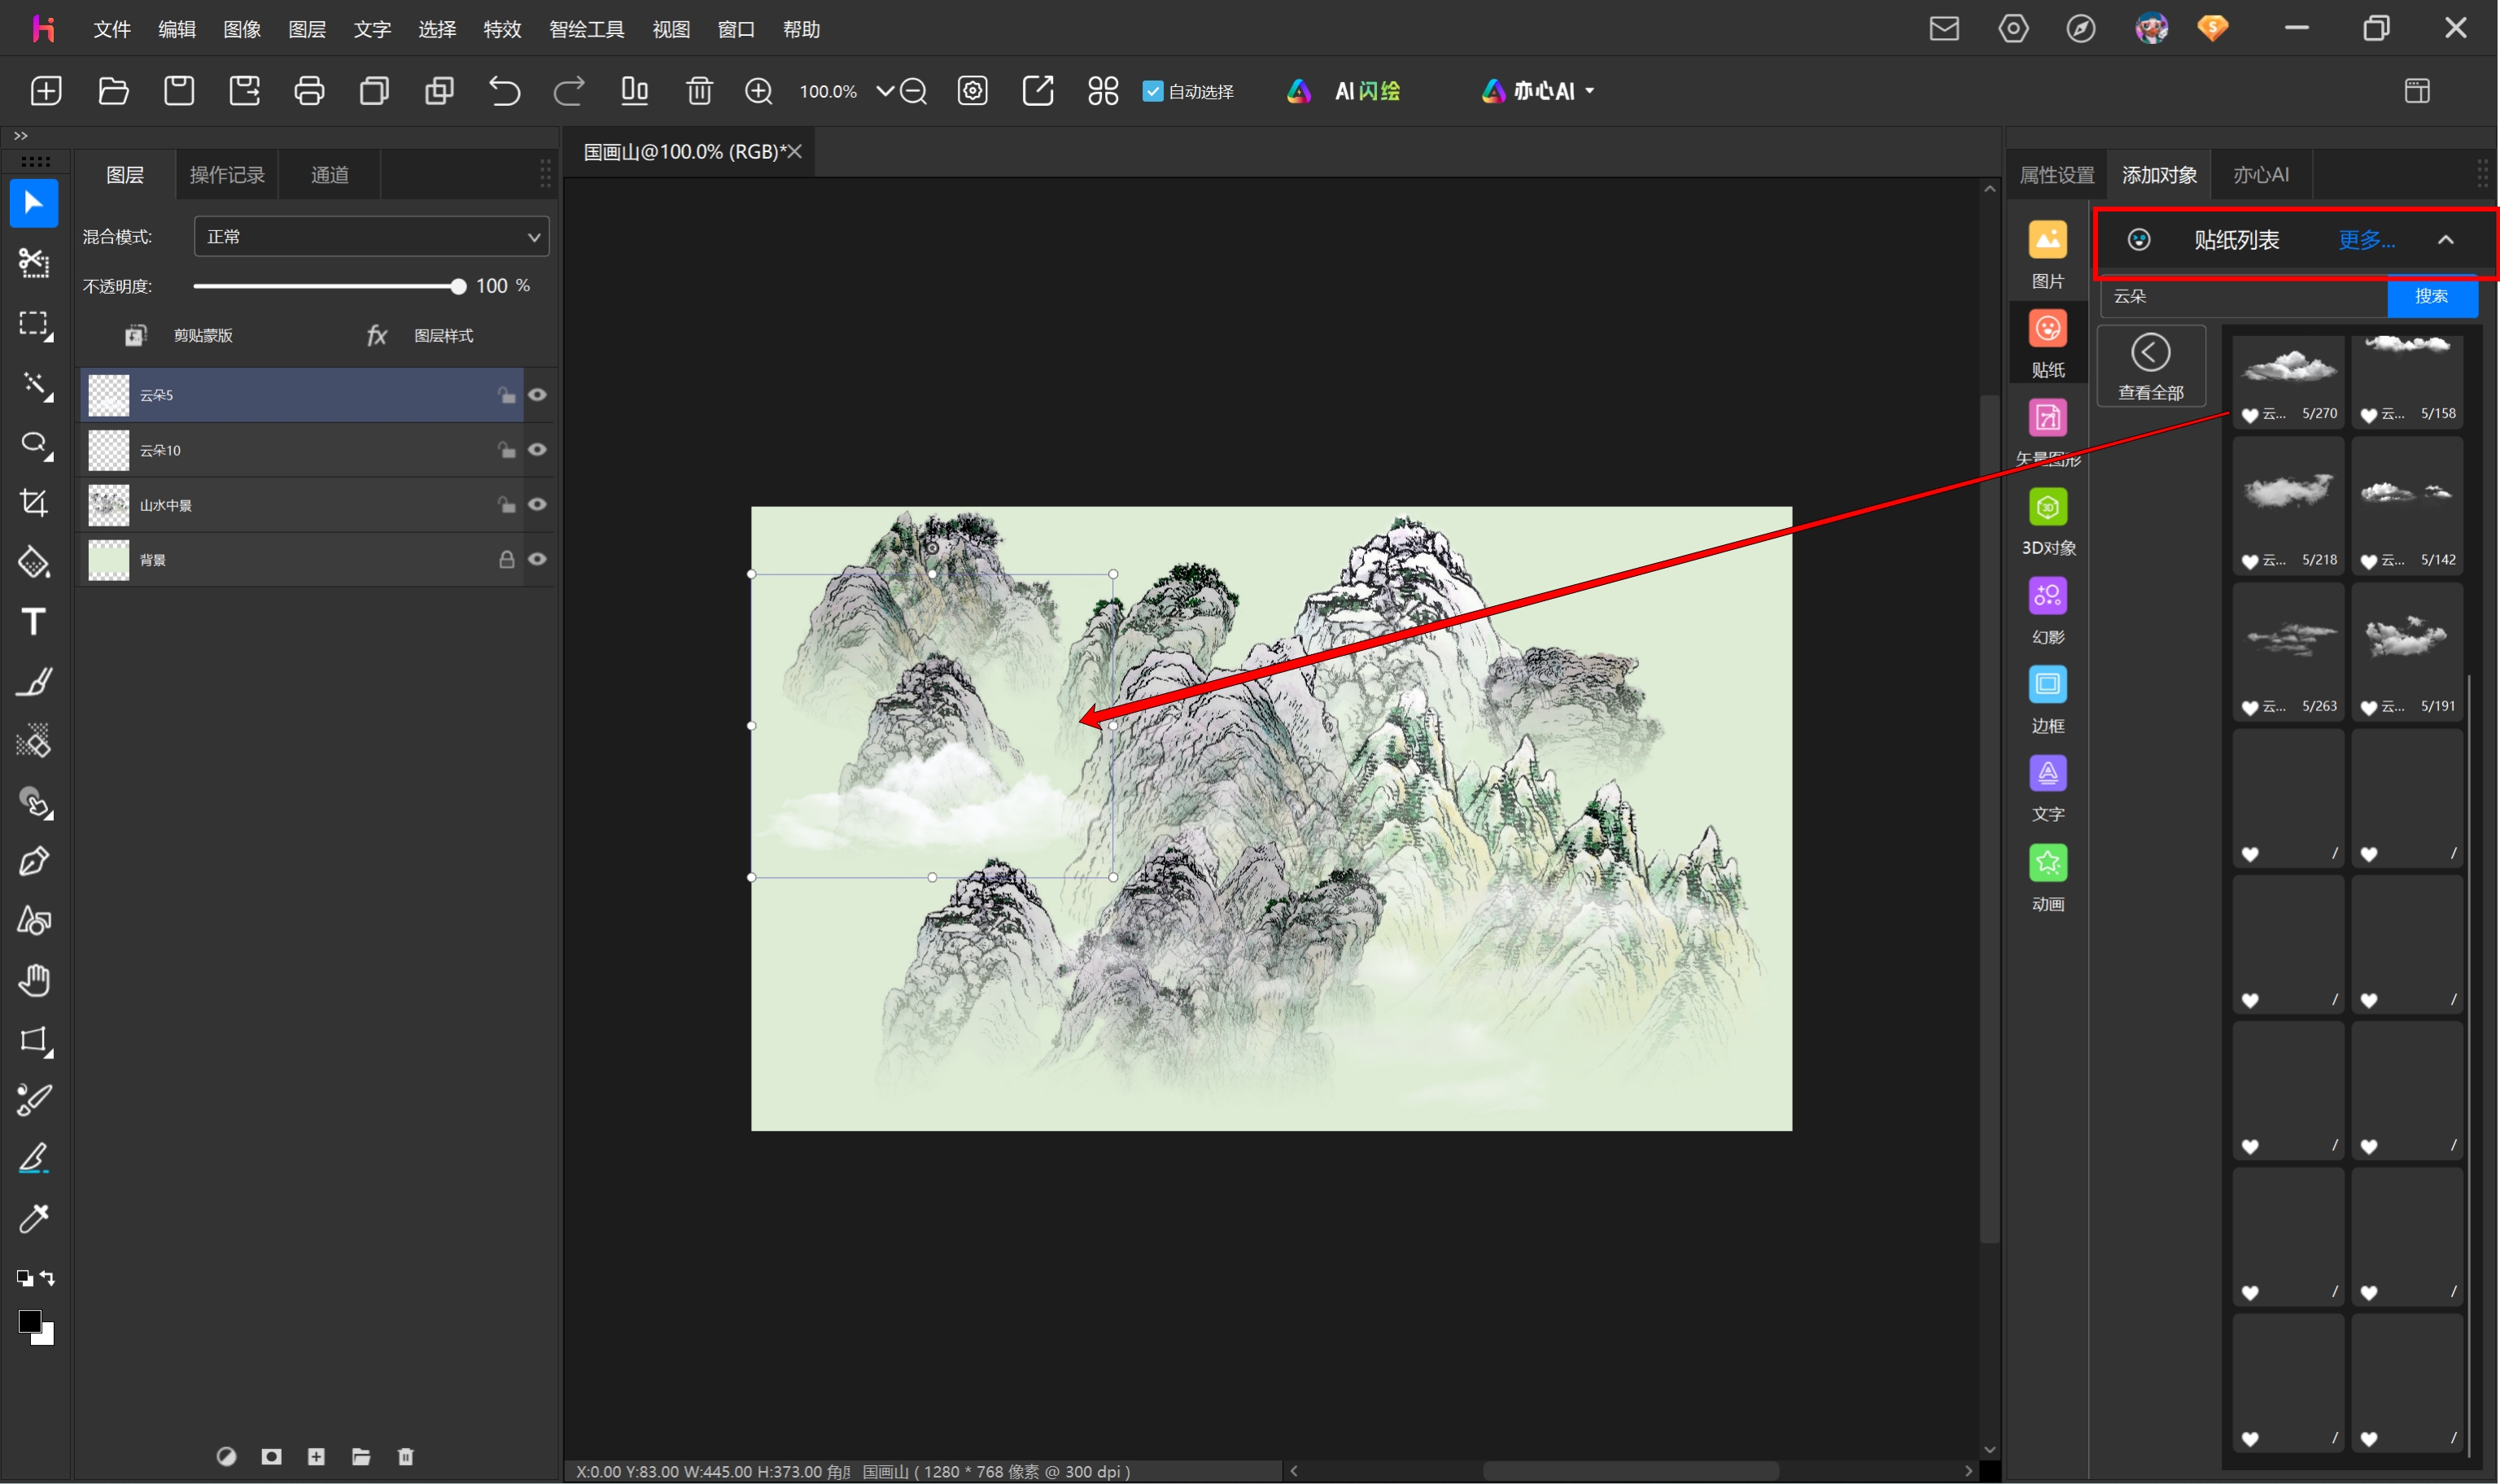2500x1484 pixels.
Task: Click the 更多... link
Action: tap(2366, 240)
